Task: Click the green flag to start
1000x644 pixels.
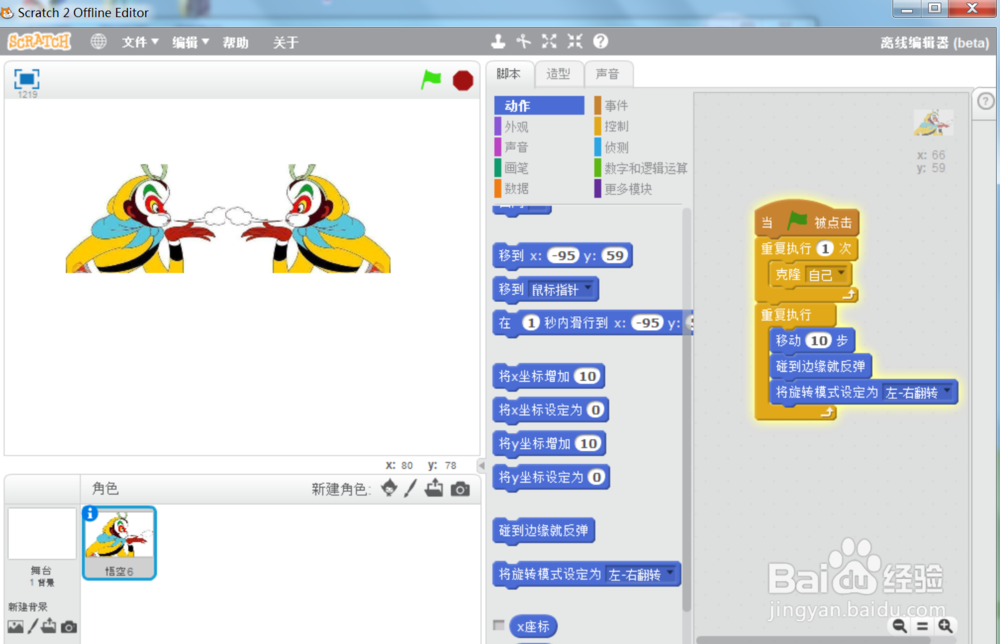Action: pyautogui.click(x=431, y=80)
